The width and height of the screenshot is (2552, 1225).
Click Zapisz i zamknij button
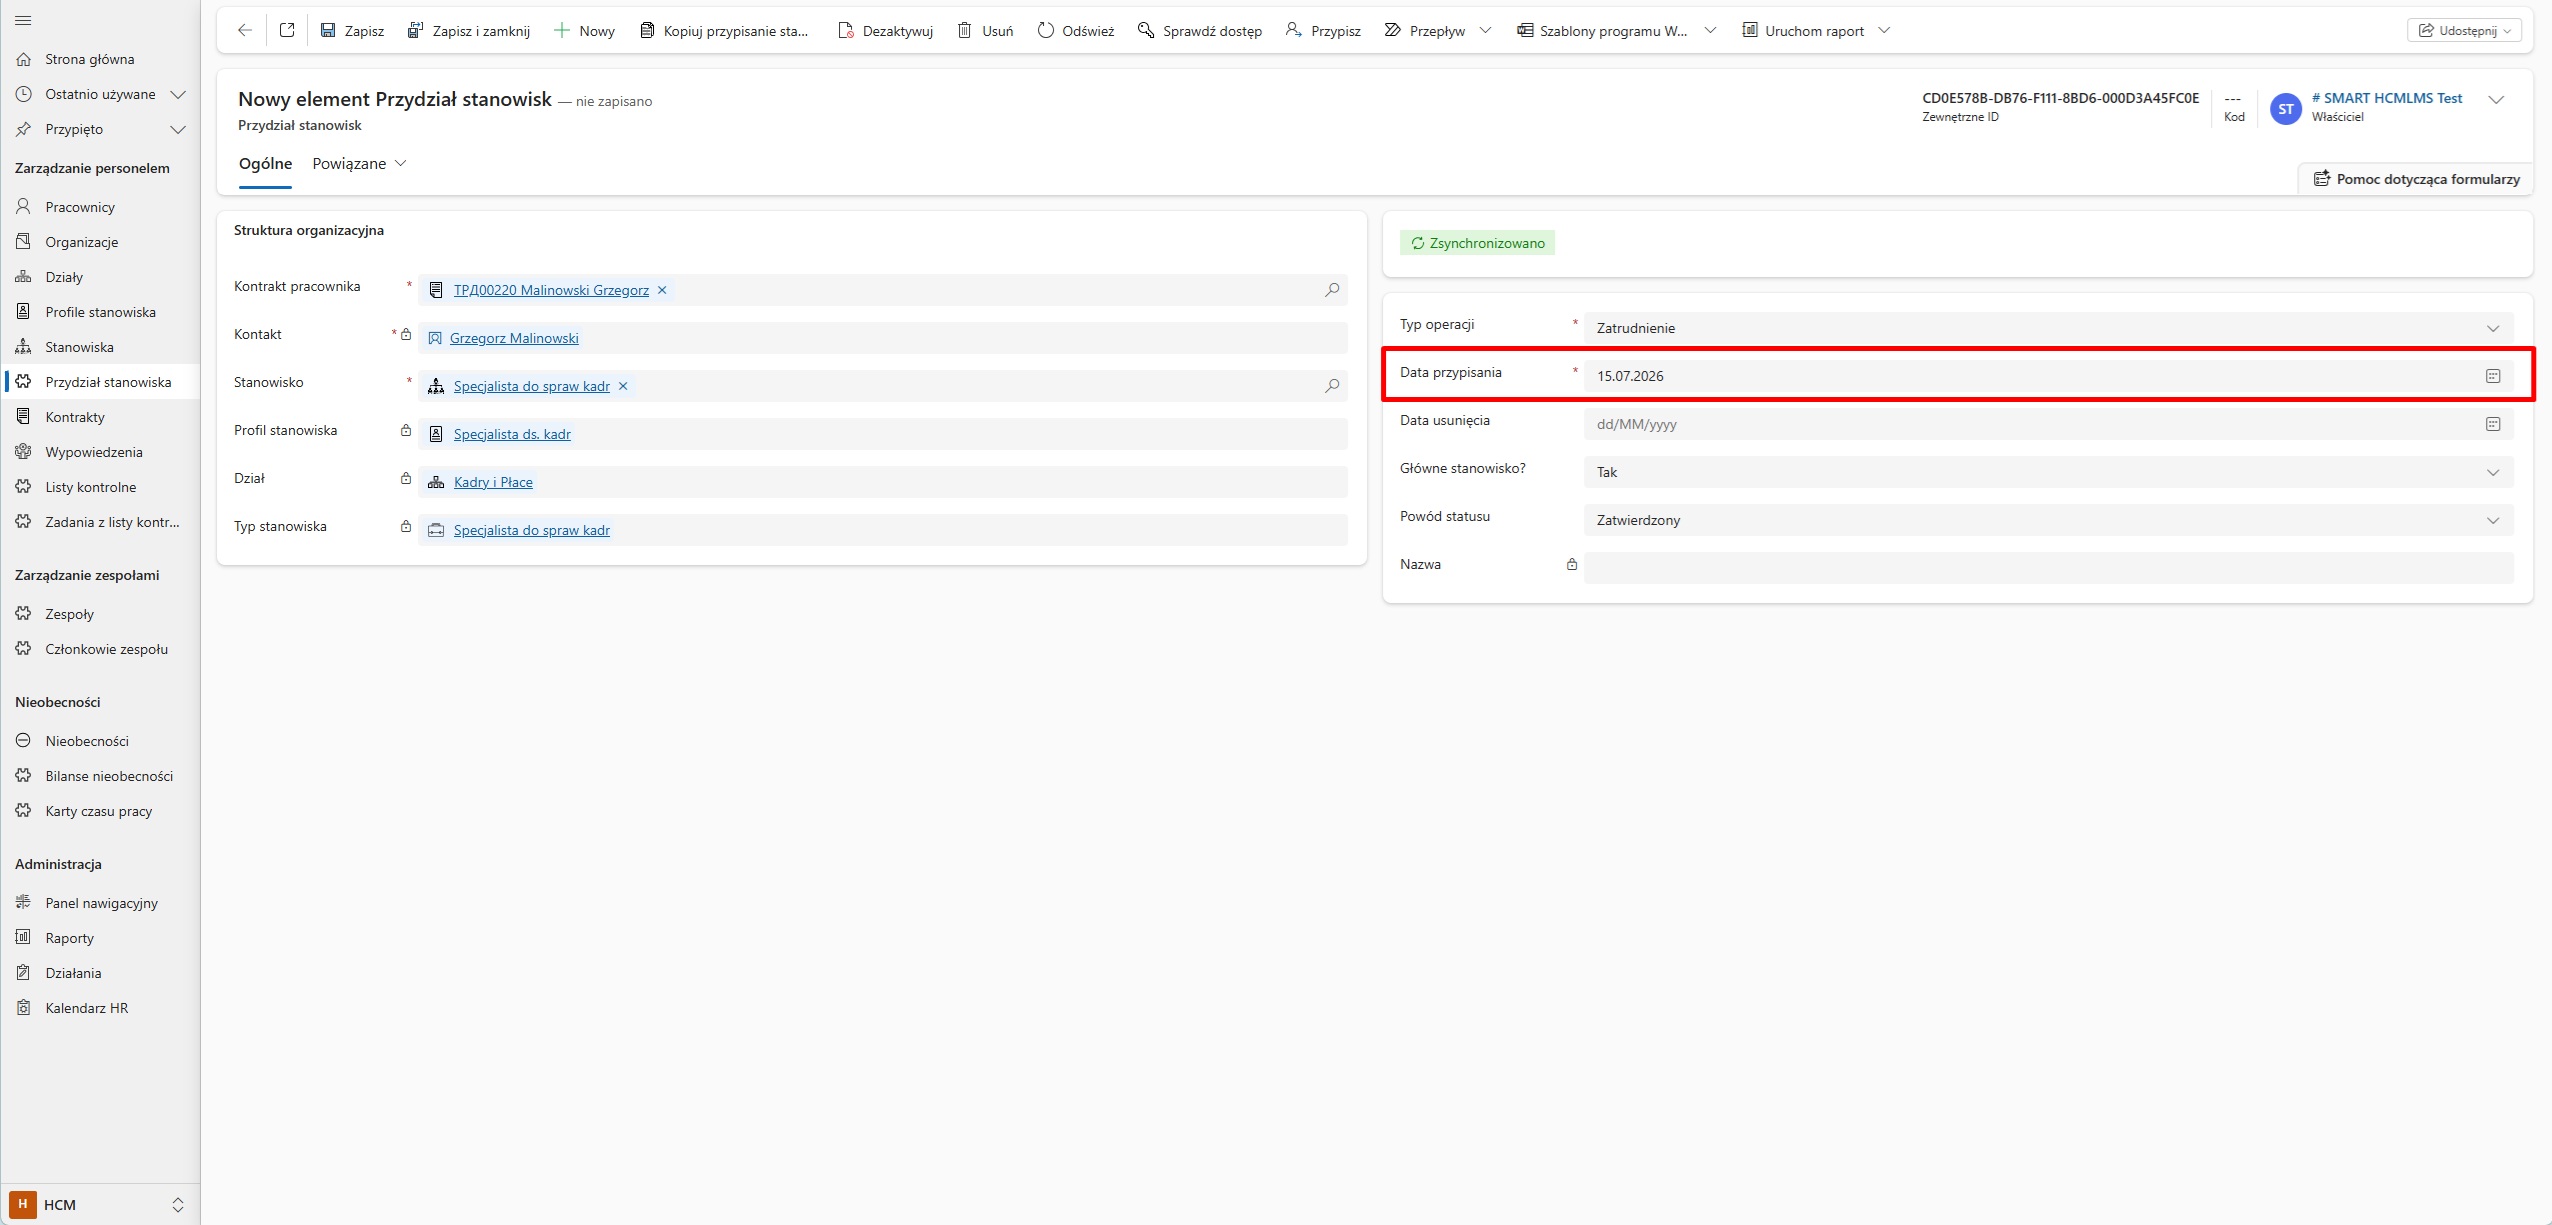click(x=469, y=31)
